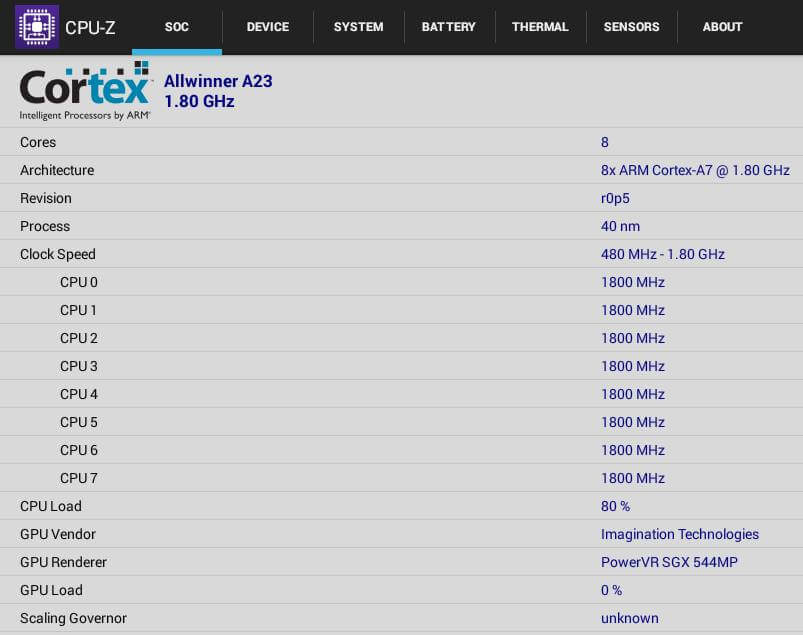Open the ABOUT tab
The height and width of the screenshot is (635, 803).
point(722,27)
